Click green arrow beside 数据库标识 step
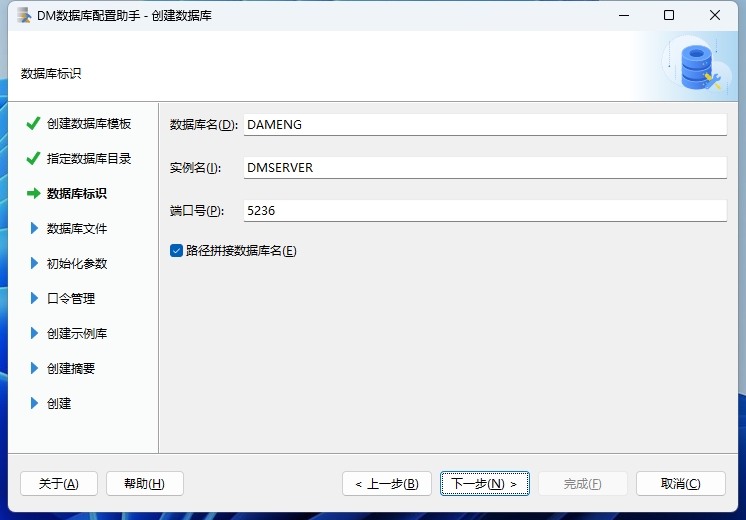The width and height of the screenshot is (746, 520). 33,194
